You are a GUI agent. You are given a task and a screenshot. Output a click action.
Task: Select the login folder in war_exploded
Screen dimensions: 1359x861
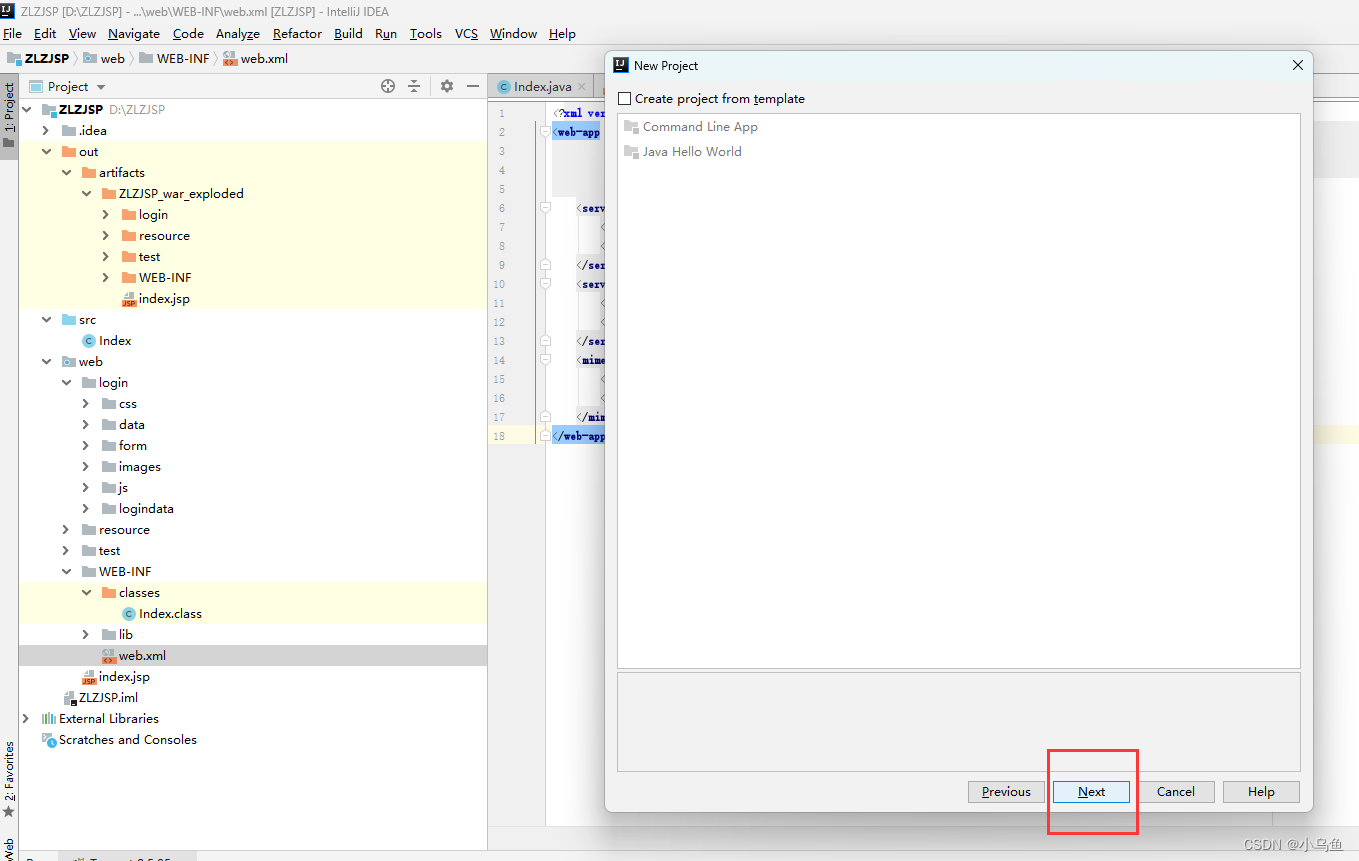coord(253,215)
